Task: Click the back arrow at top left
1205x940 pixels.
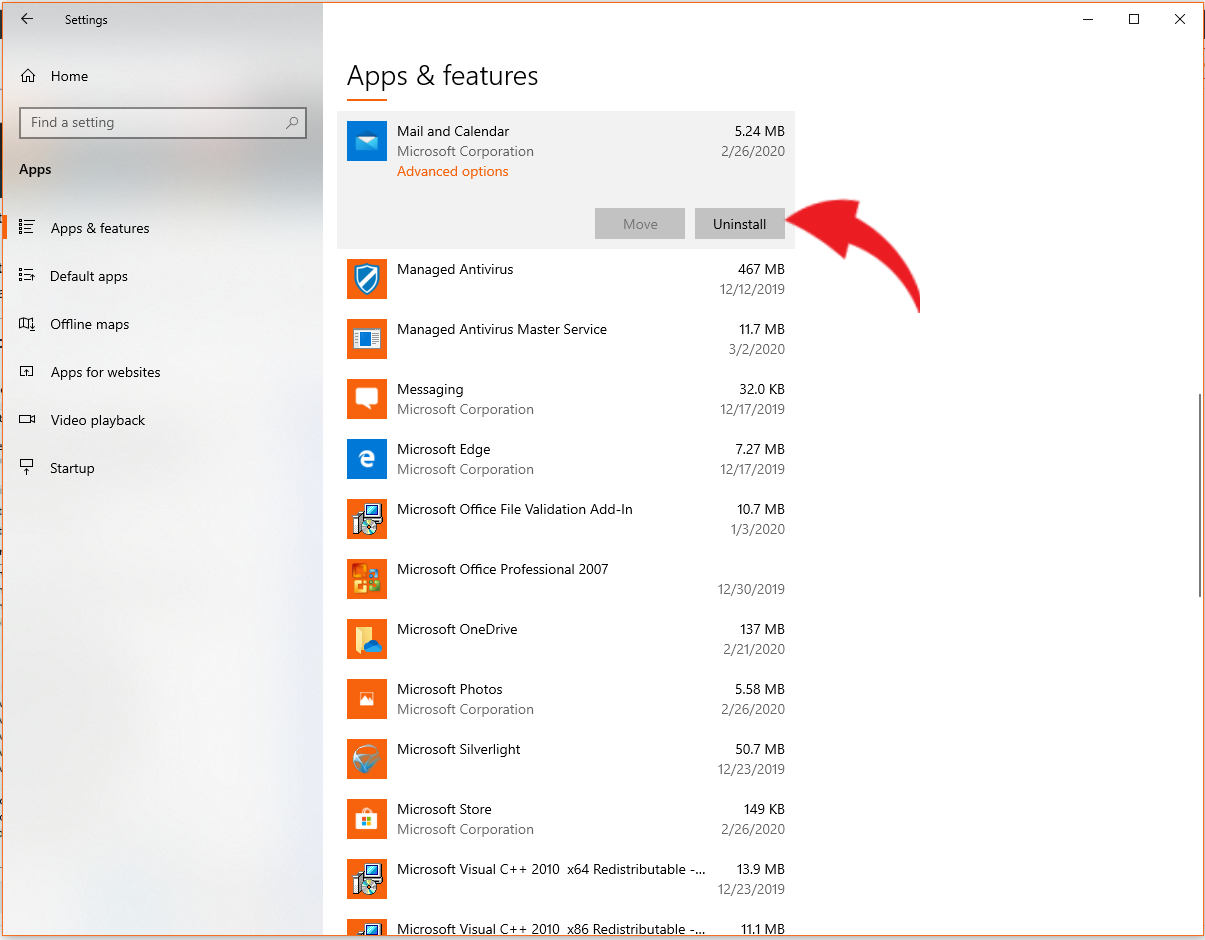Action: [27, 18]
